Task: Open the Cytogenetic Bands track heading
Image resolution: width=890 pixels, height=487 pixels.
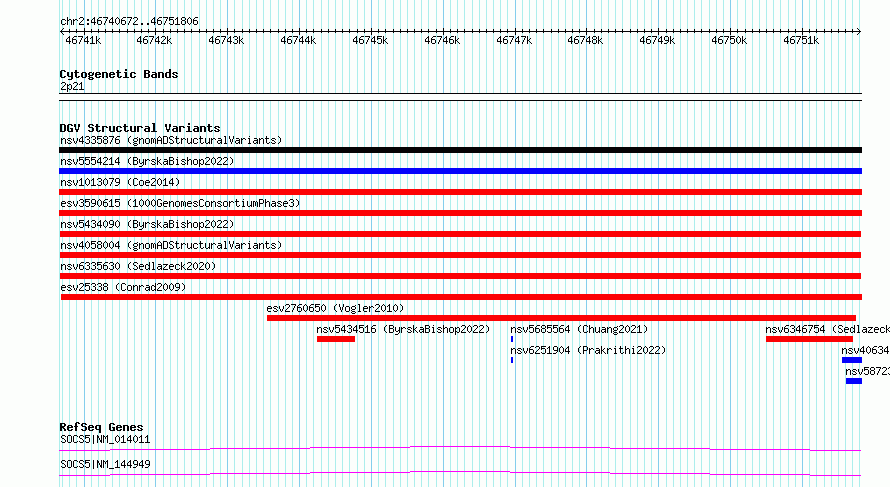Action: pyautogui.click(x=119, y=74)
